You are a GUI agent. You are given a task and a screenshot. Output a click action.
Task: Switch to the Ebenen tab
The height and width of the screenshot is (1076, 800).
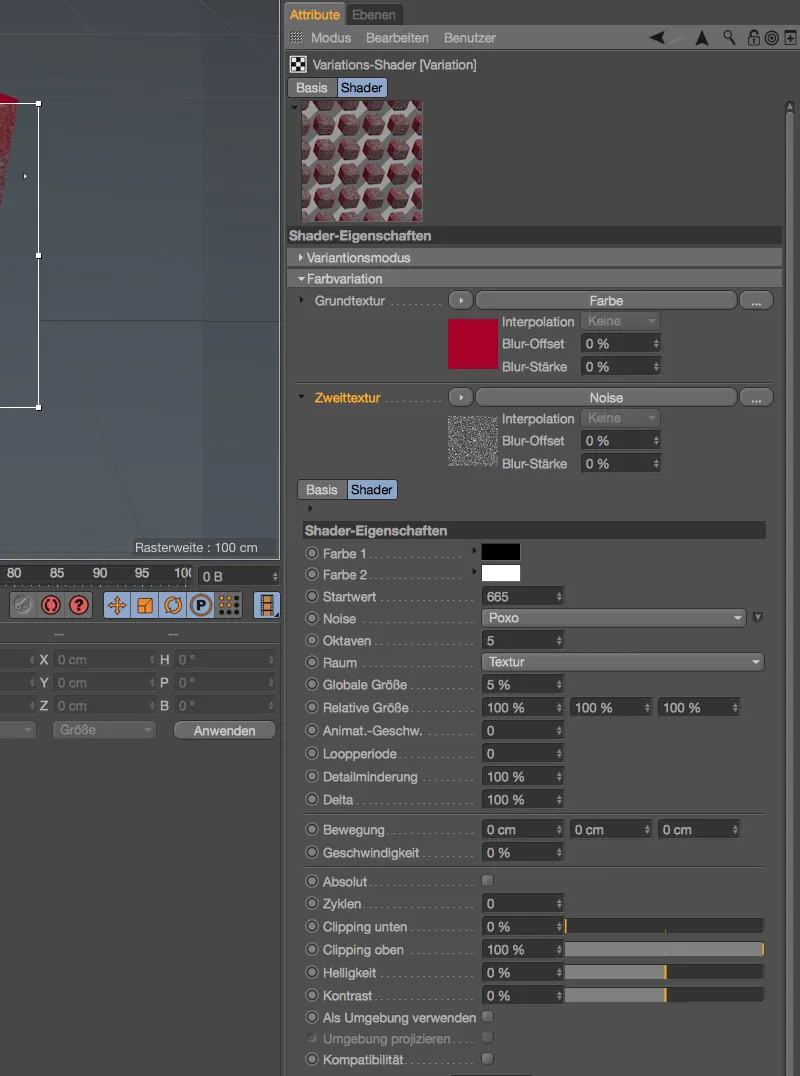coord(374,14)
